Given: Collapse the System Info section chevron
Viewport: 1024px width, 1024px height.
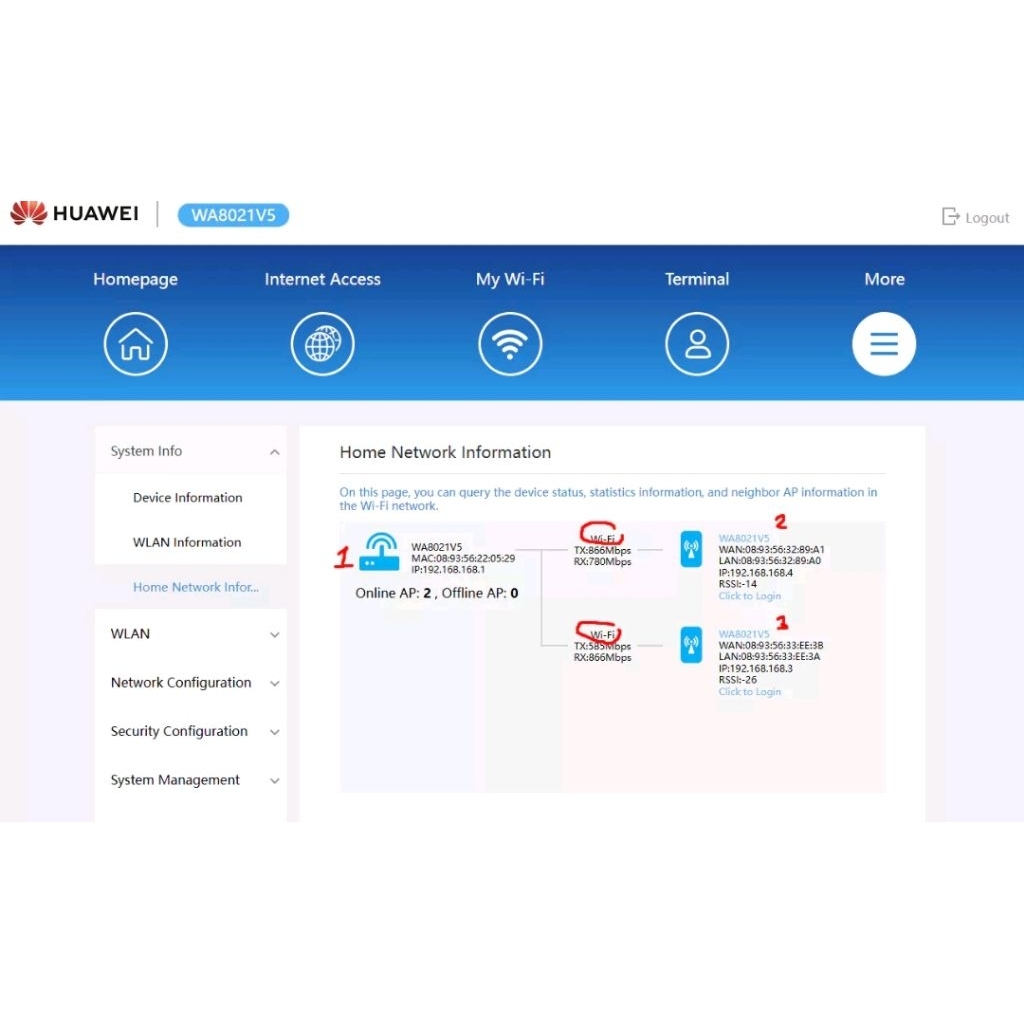Looking at the screenshot, I should pyautogui.click(x=274, y=452).
